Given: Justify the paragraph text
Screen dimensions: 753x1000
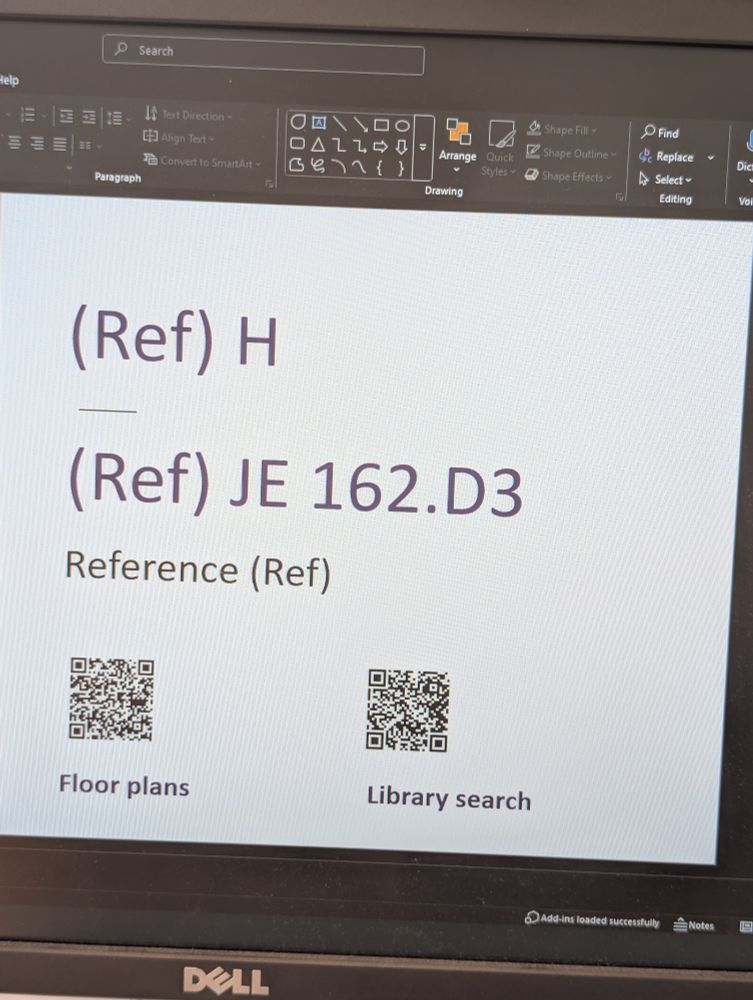Looking at the screenshot, I should point(59,144).
